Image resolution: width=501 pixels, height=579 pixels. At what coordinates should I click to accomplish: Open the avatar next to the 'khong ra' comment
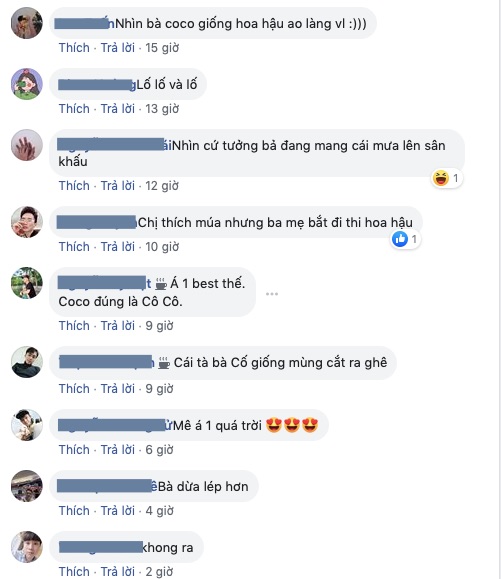pos(27,547)
